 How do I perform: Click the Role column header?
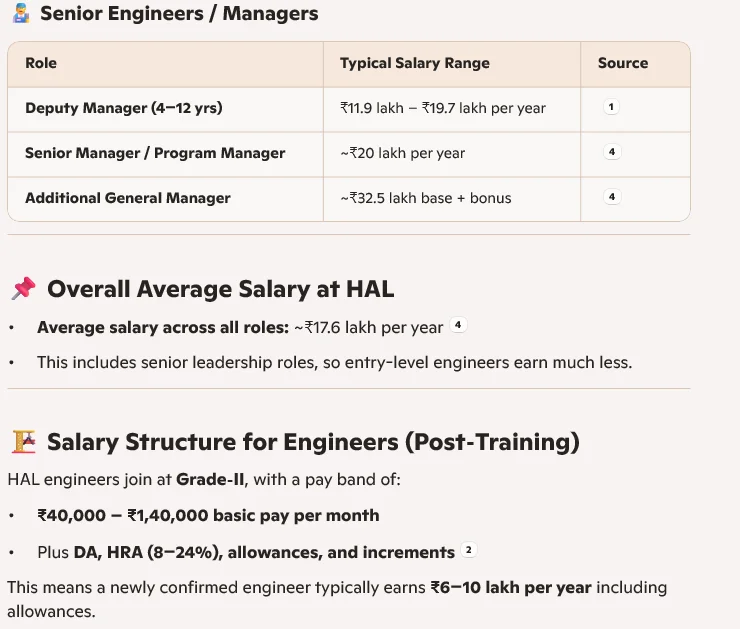41,63
